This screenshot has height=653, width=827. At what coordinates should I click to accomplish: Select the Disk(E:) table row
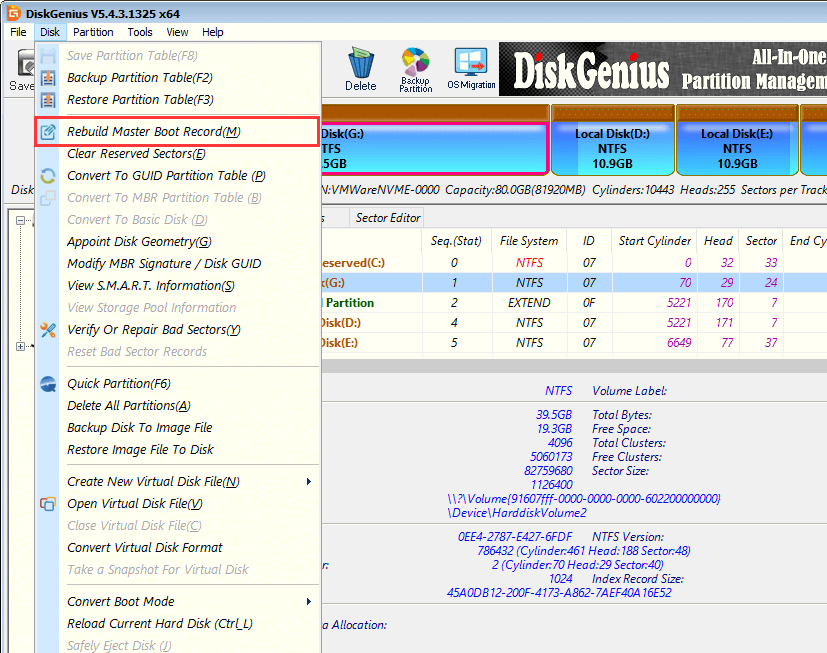574,343
